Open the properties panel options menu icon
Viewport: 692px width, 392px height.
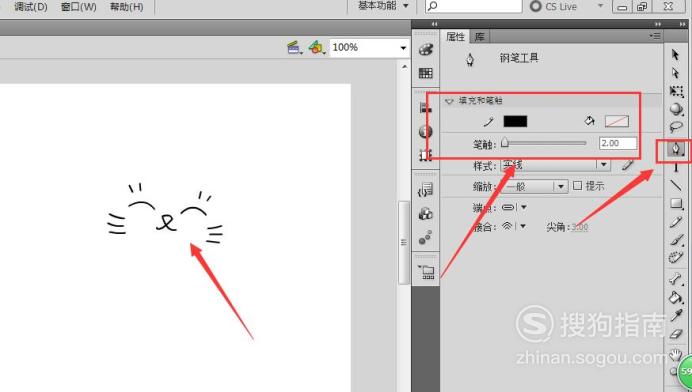pos(655,36)
